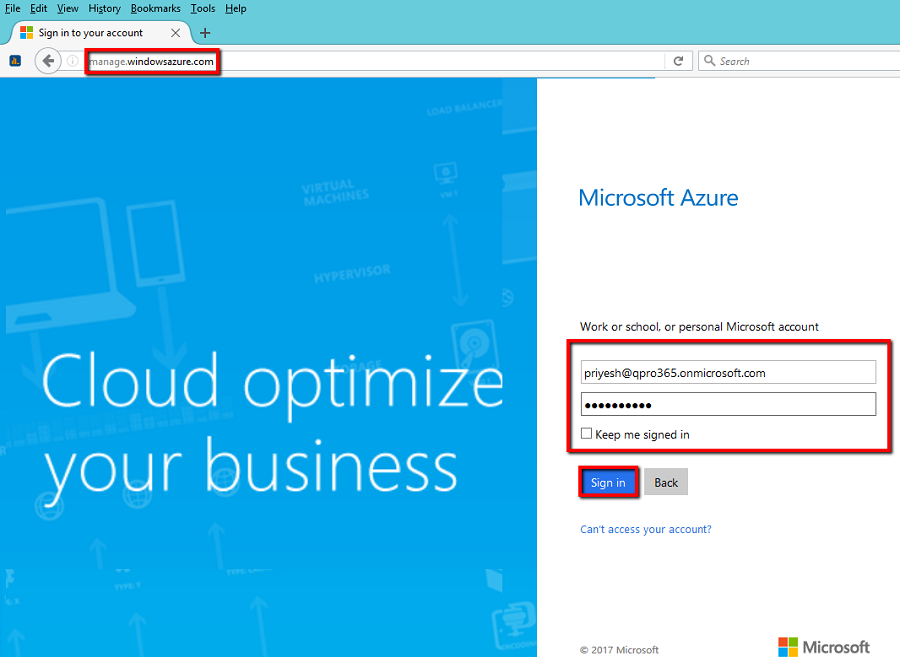Image resolution: width=900 pixels, height=657 pixels.
Task: Open the History menu
Action: pyautogui.click(x=104, y=8)
